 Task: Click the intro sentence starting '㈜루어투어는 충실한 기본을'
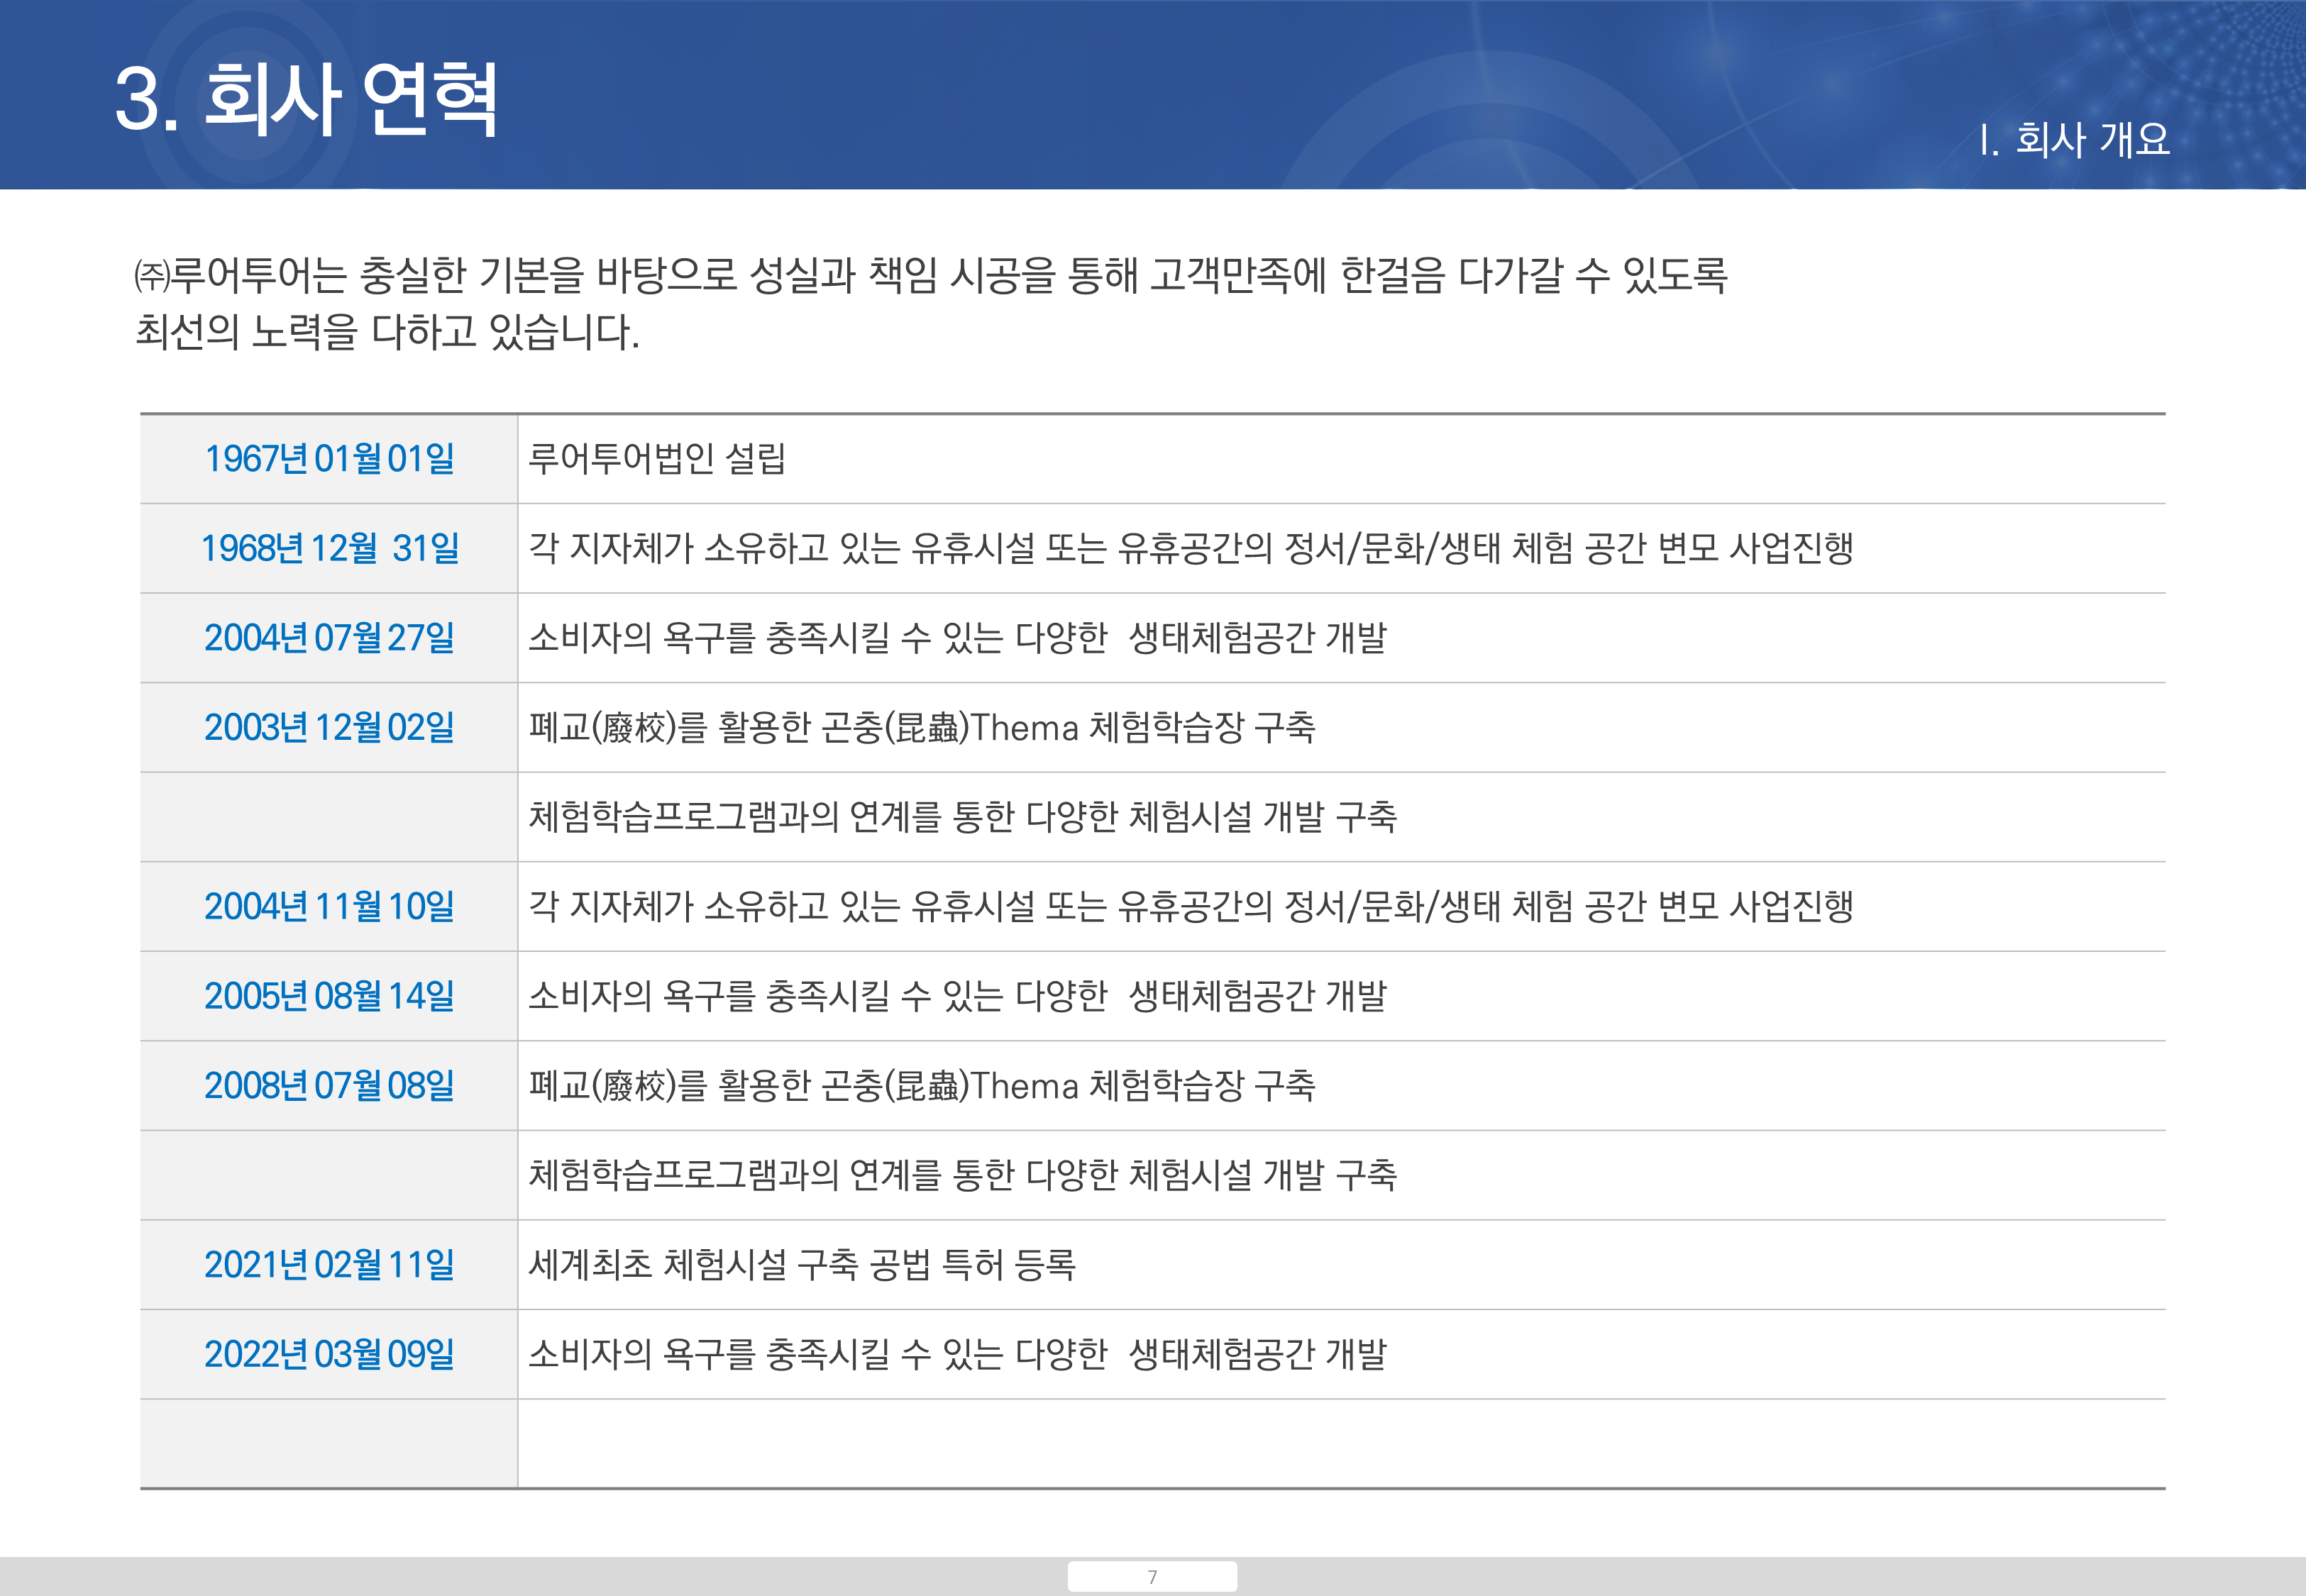tap(931, 275)
